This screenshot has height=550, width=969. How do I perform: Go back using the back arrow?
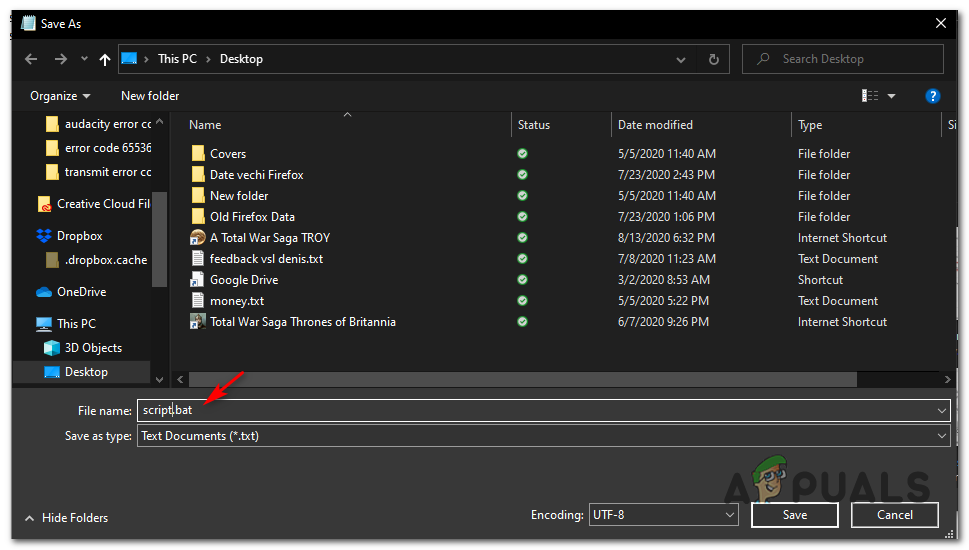pos(31,59)
